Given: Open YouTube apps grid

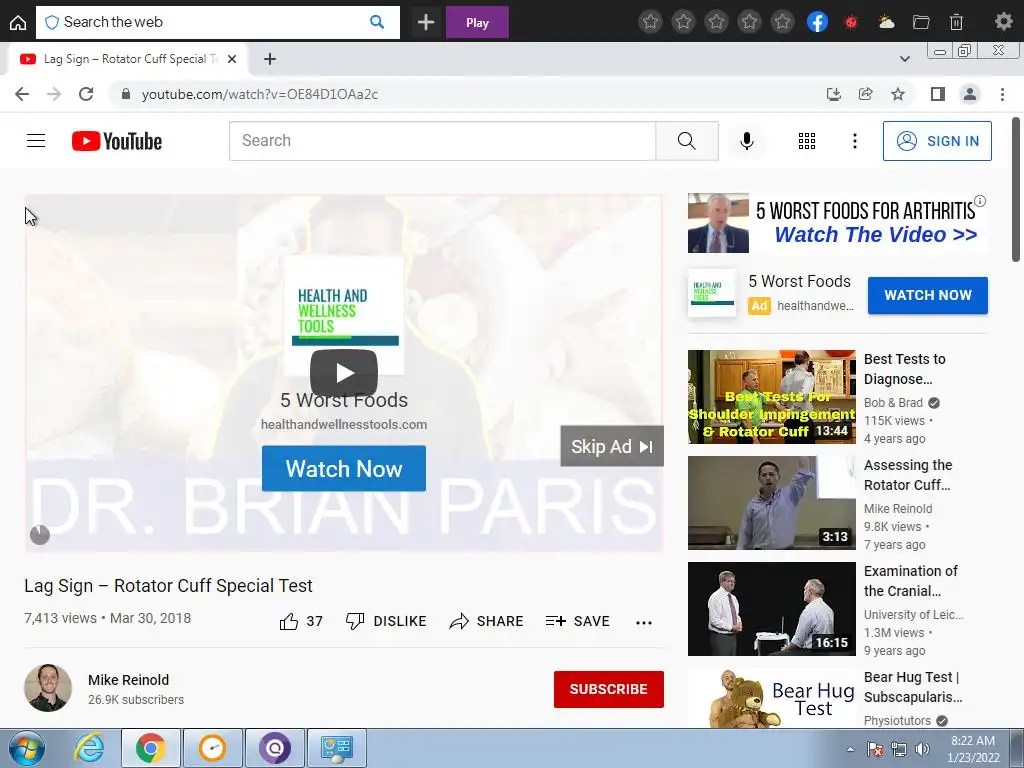Looking at the screenshot, I should [x=807, y=140].
